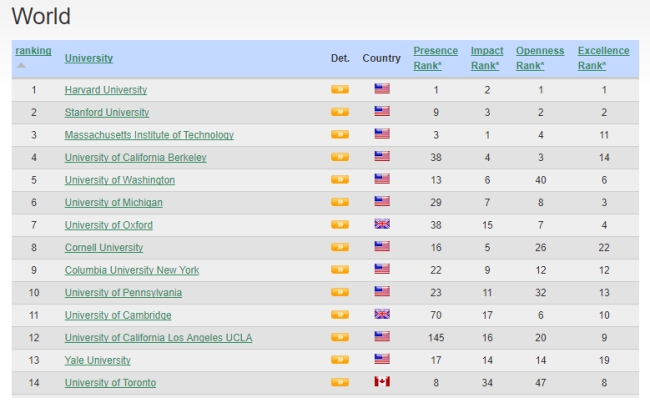This screenshot has height=418, width=650.
Task: Open University of Toronto link
Action: [110, 383]
